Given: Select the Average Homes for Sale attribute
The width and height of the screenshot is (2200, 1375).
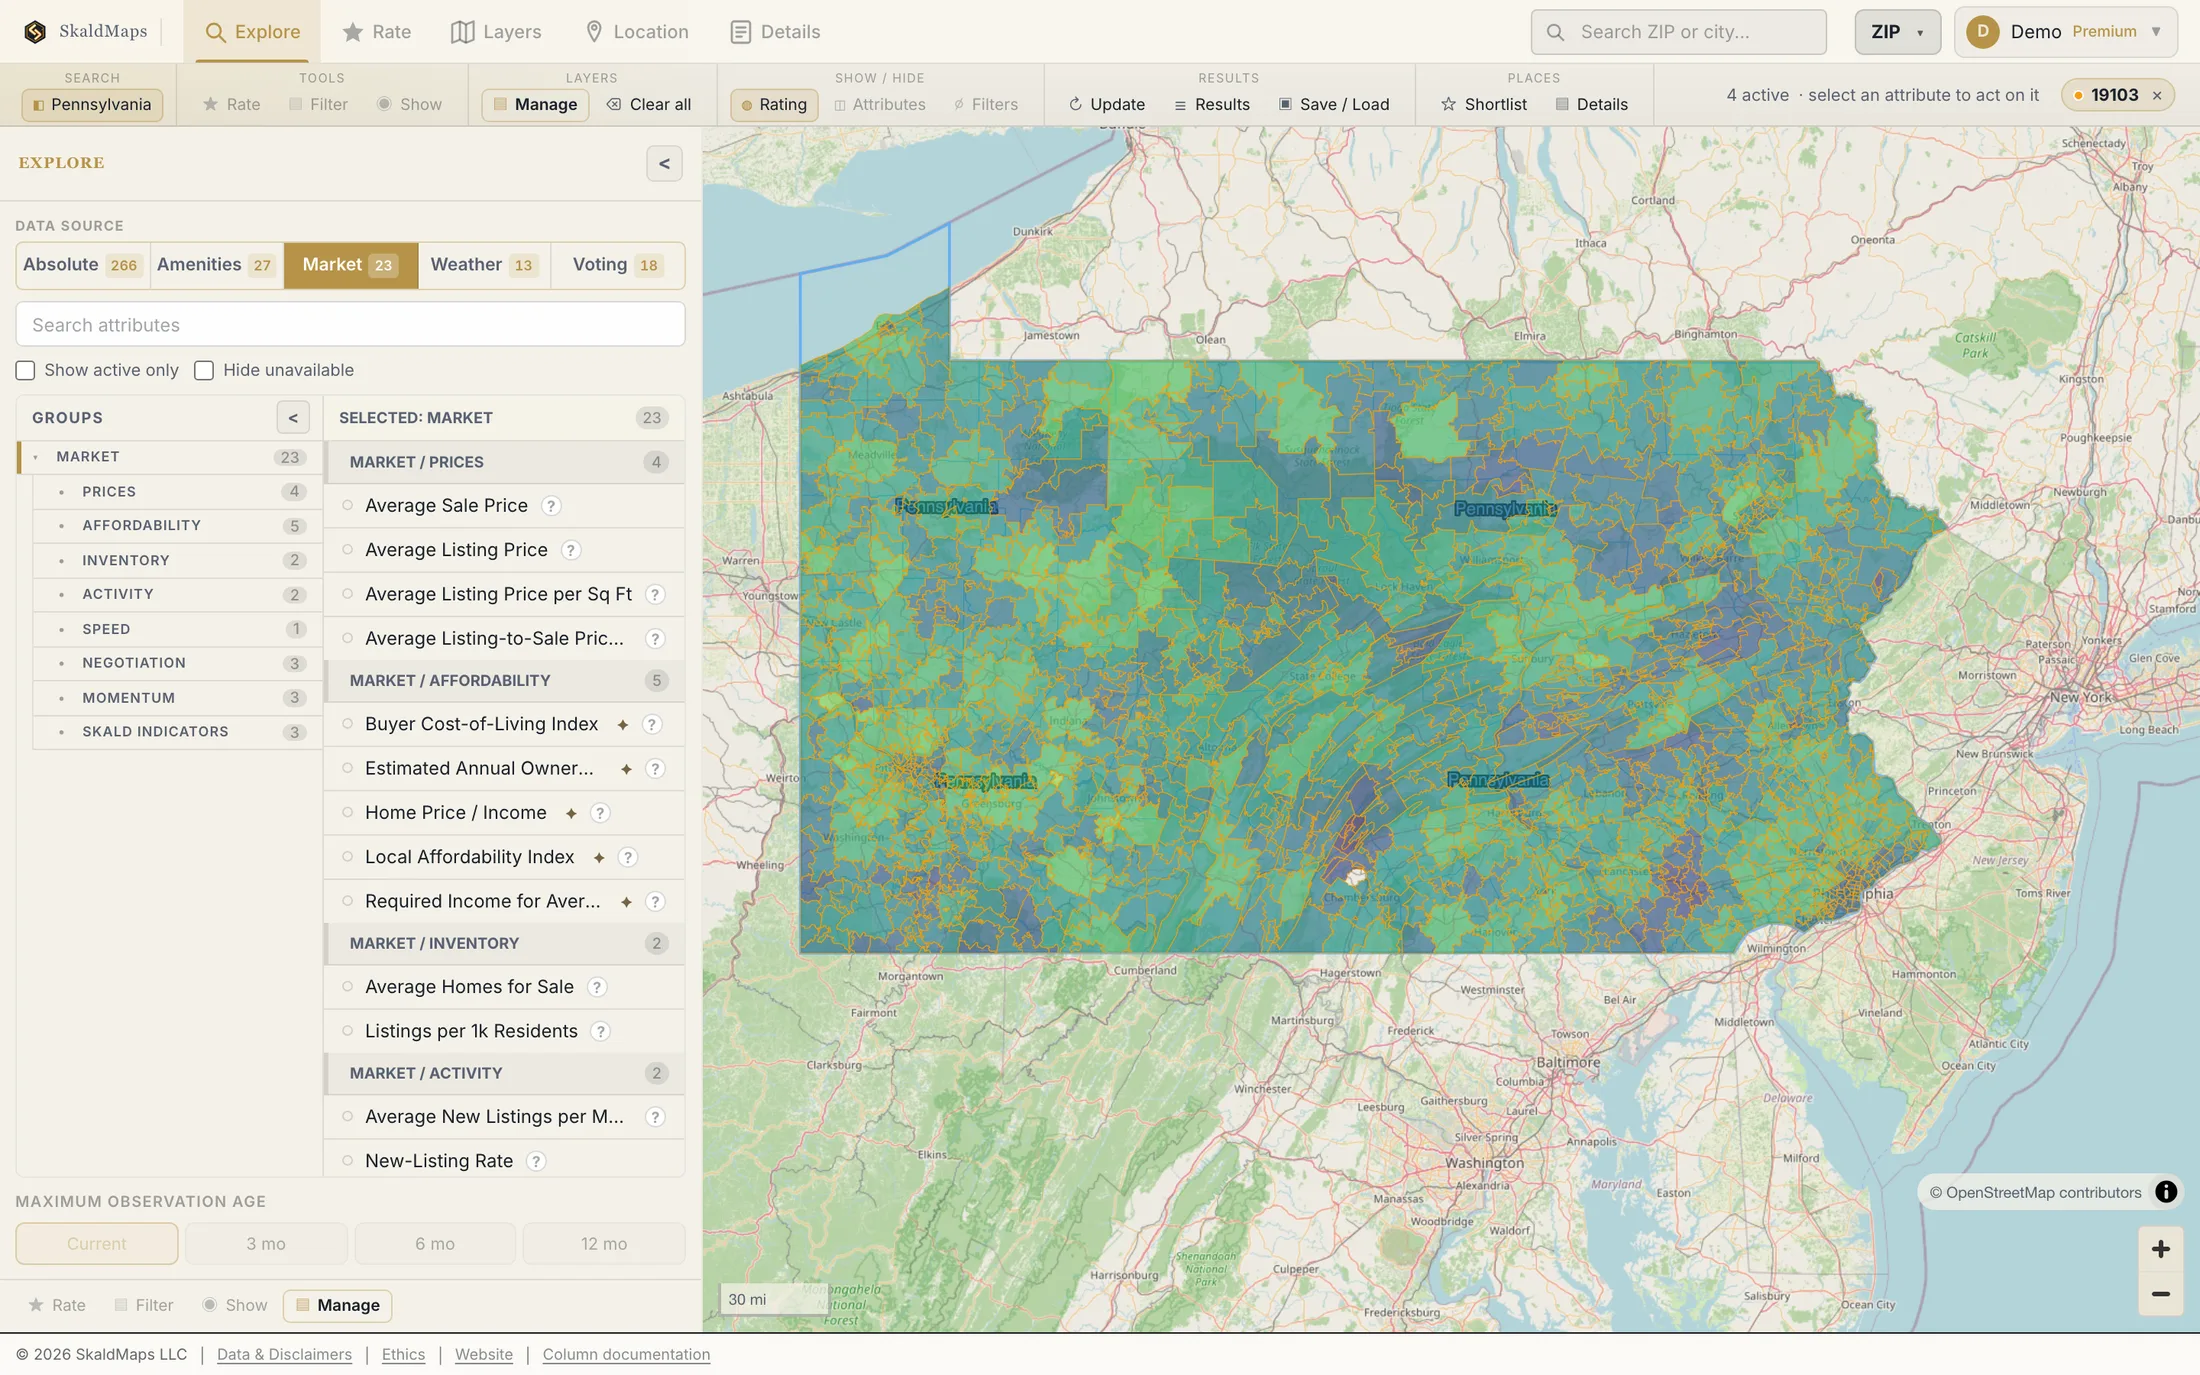Looking at the screenshot, I should click(x=504, y=987).
